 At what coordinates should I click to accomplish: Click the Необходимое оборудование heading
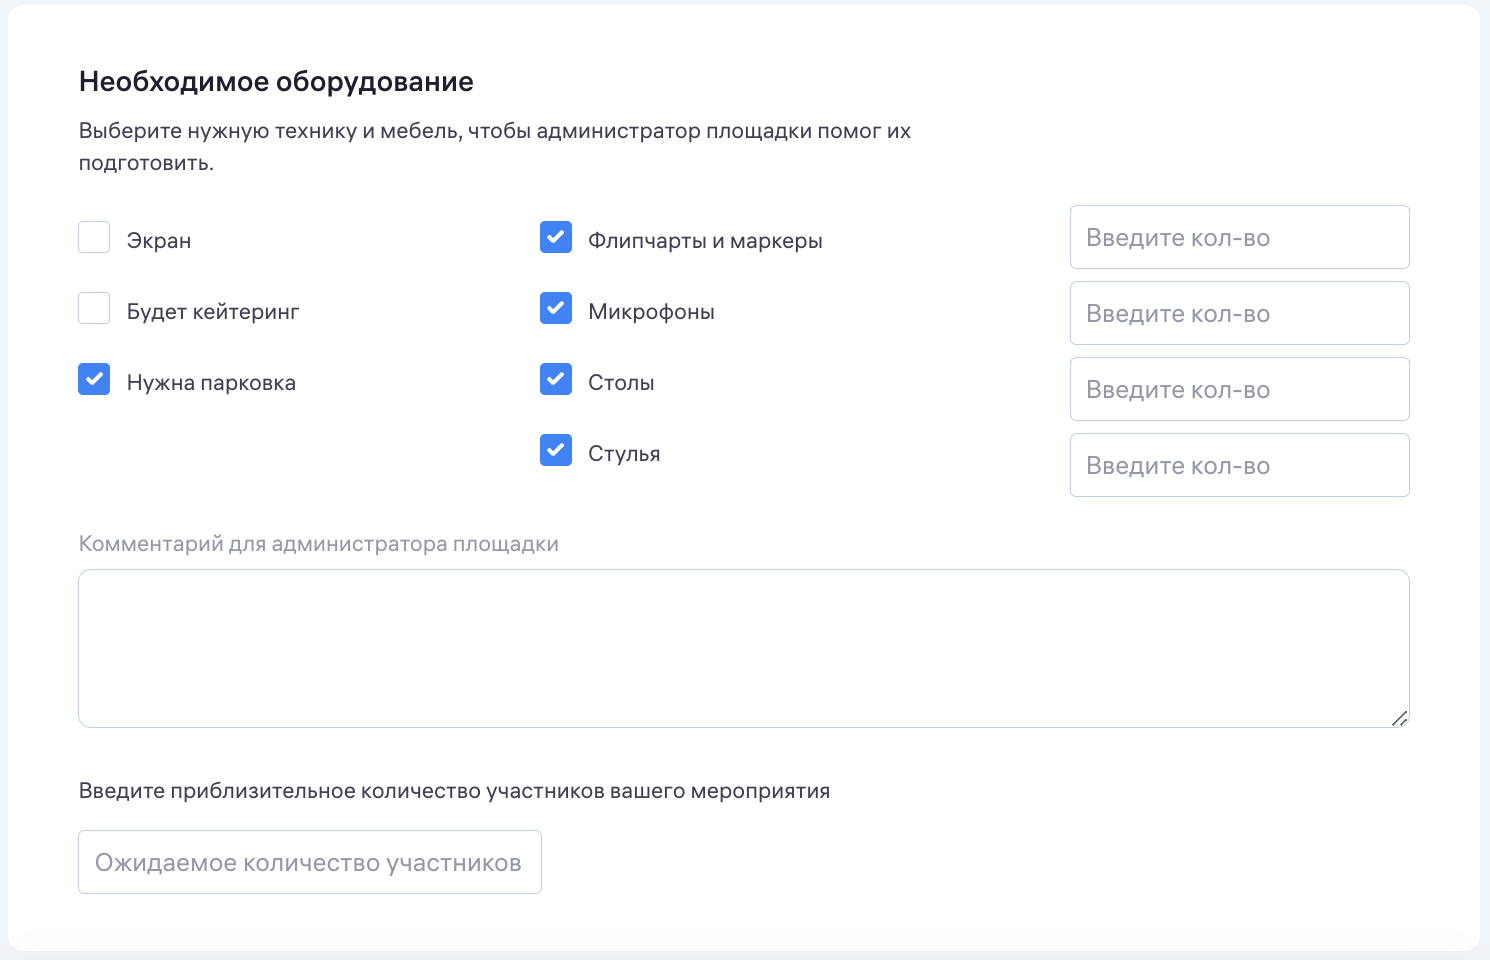[x=276, y=82]
